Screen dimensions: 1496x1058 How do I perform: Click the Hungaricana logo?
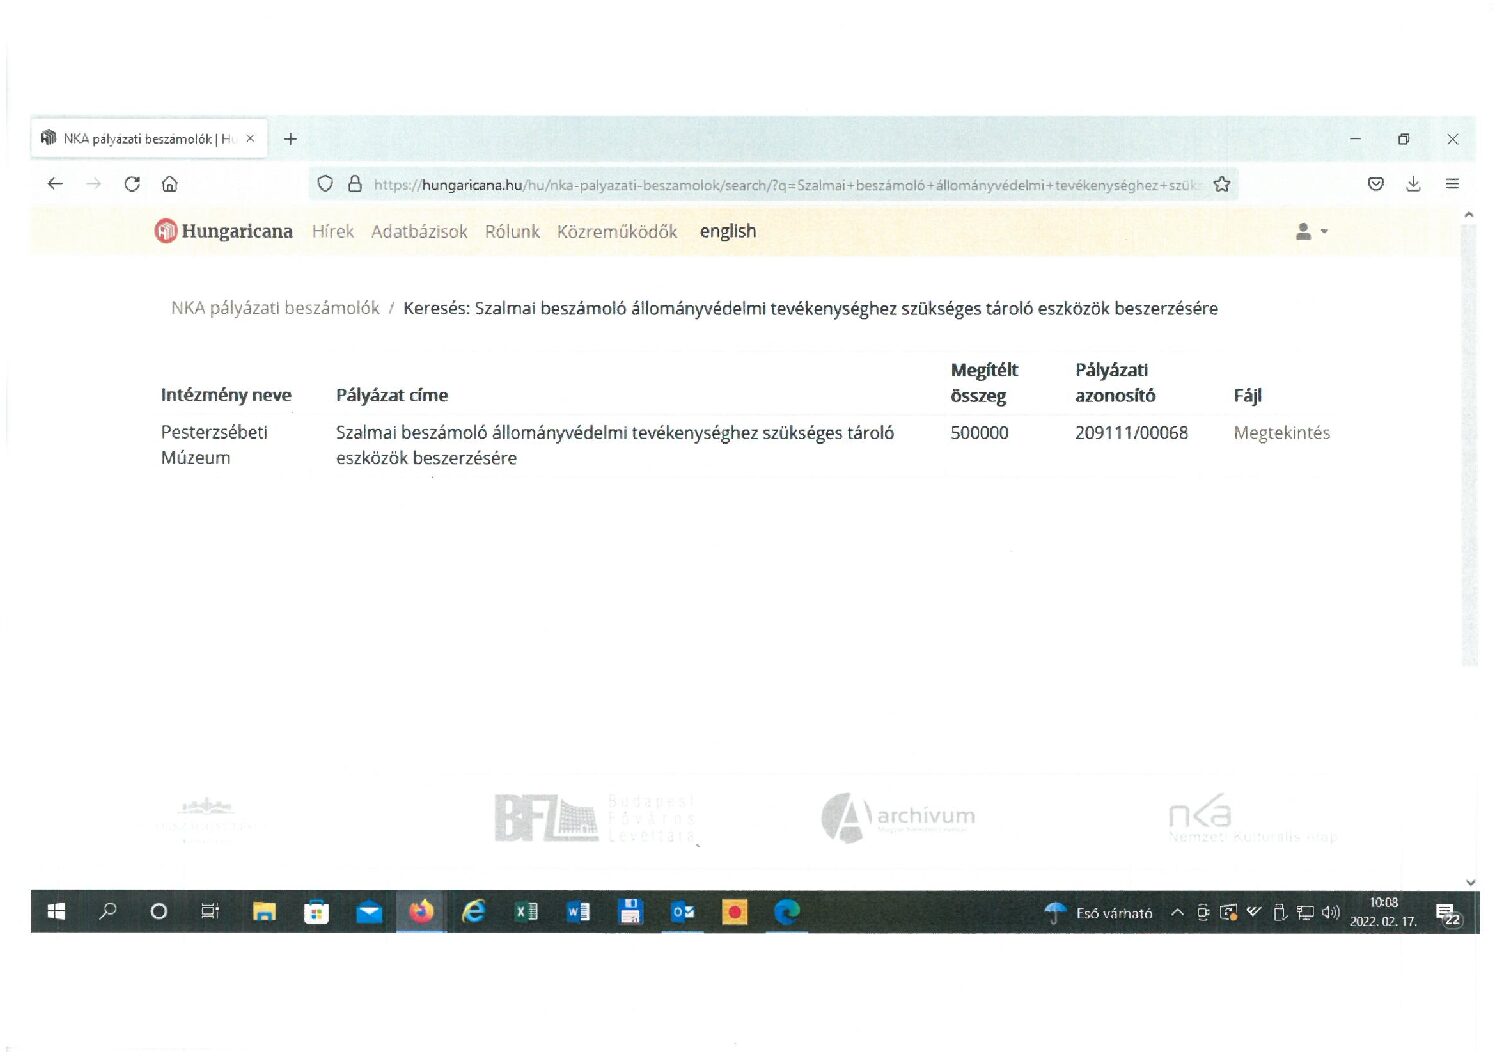click(x=224, y=231)
